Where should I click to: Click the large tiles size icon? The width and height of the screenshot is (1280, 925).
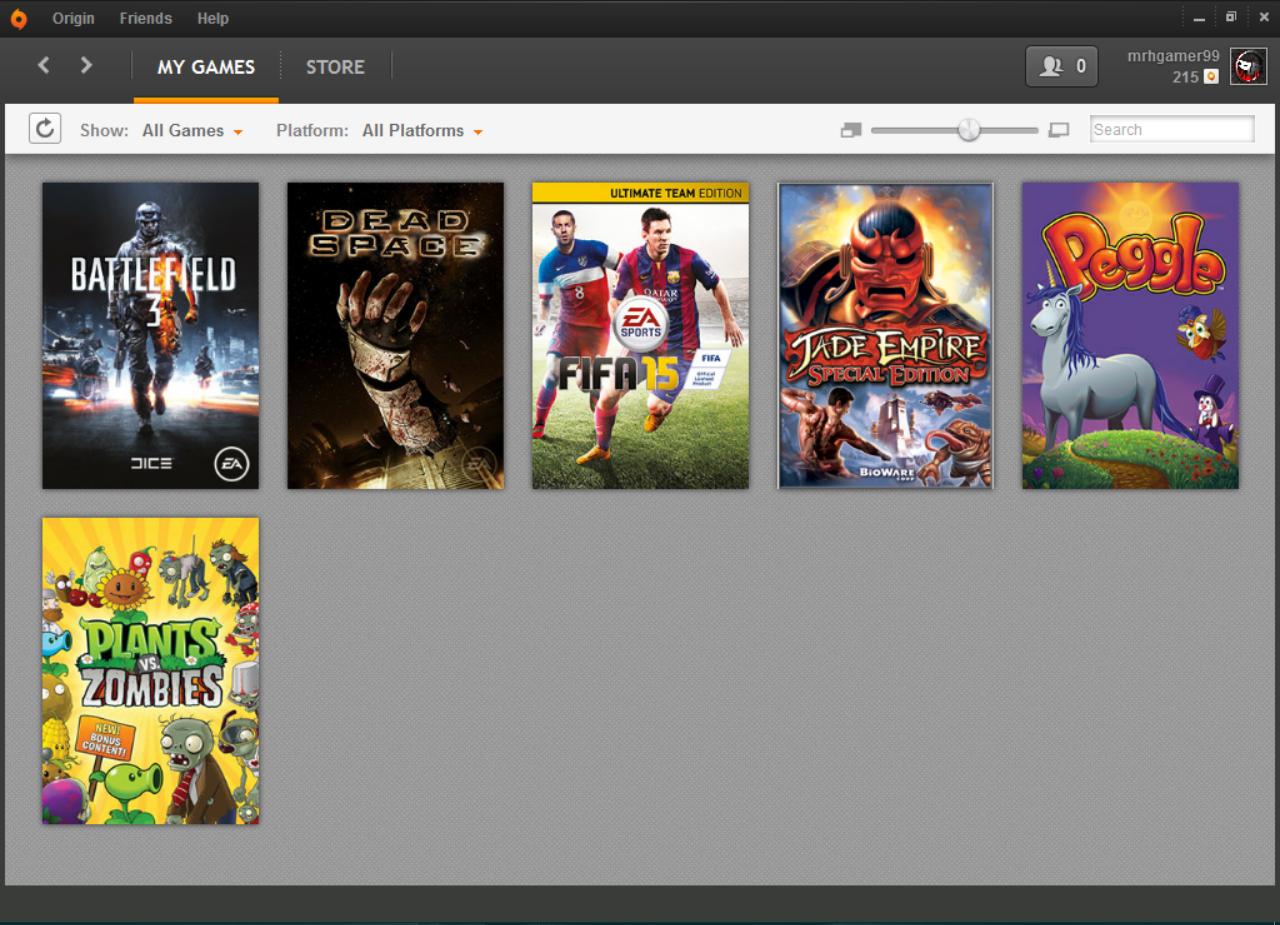pyautogui.click(x=1059, y=130)
